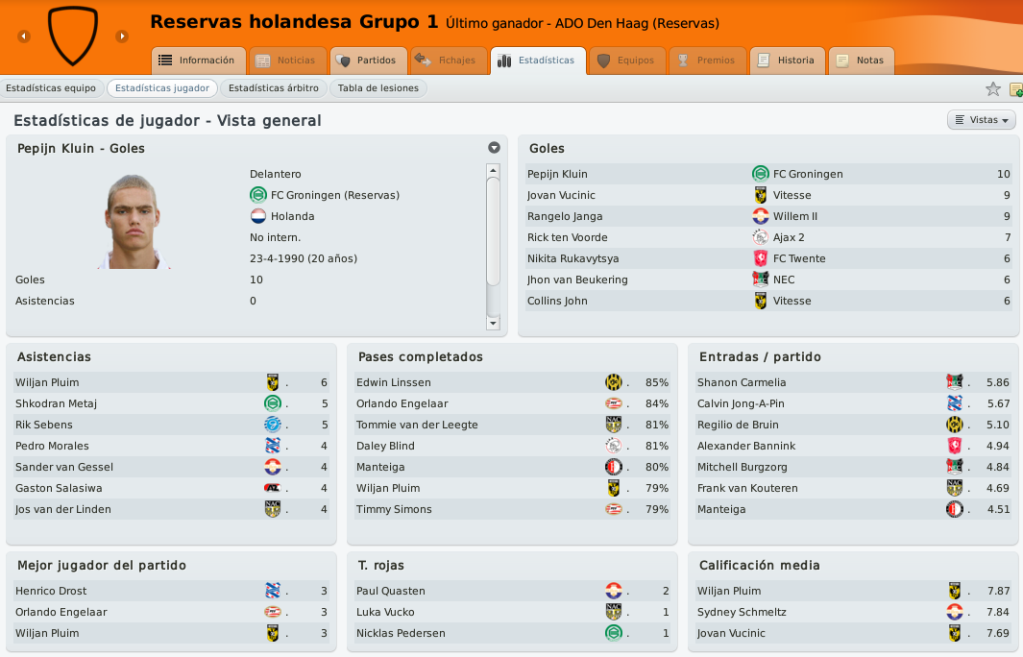This screenshot has height=657, width=1023.
Task: Click the favorites star icon
Action: pos(992,89)
